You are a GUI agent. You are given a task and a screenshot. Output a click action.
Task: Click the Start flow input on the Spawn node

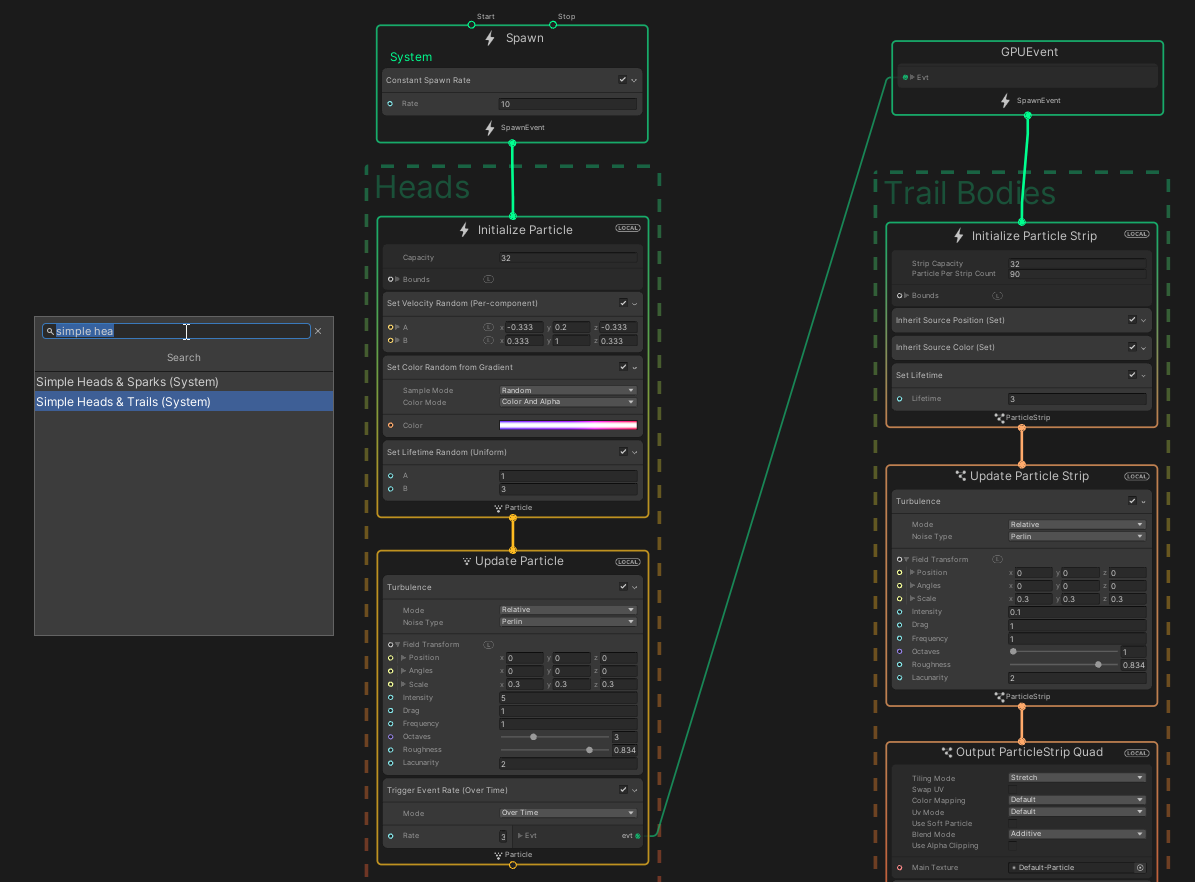tap(471, 24)
